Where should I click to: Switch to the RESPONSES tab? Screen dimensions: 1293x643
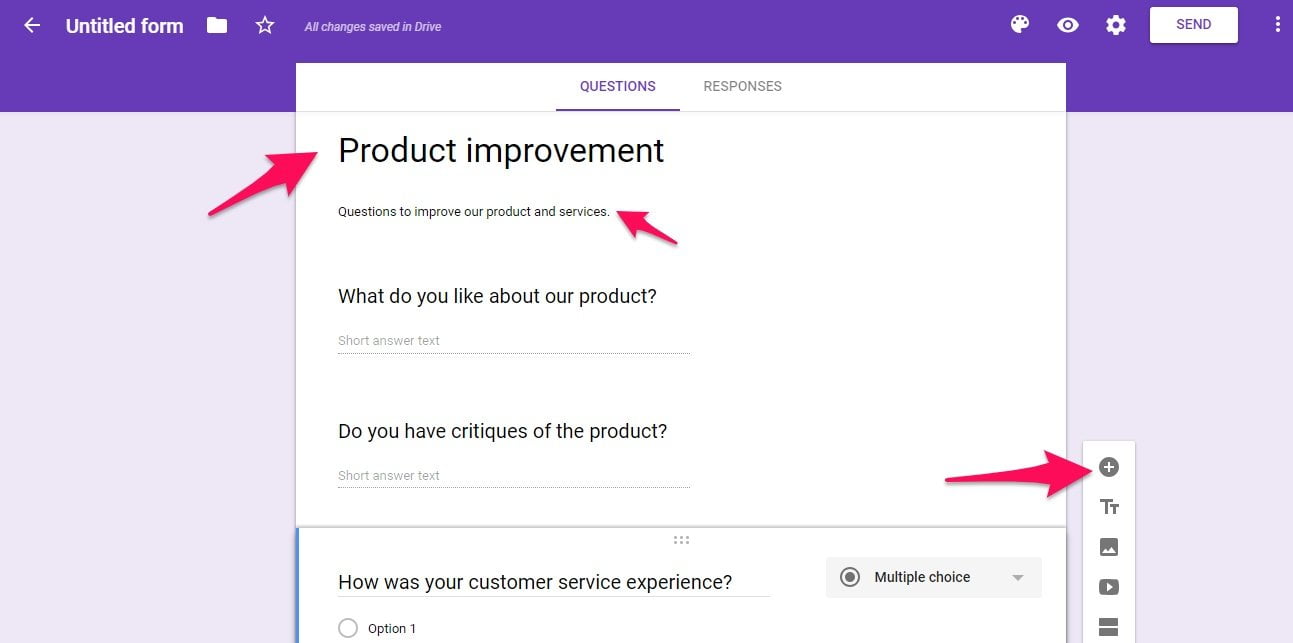coord(743,86)
